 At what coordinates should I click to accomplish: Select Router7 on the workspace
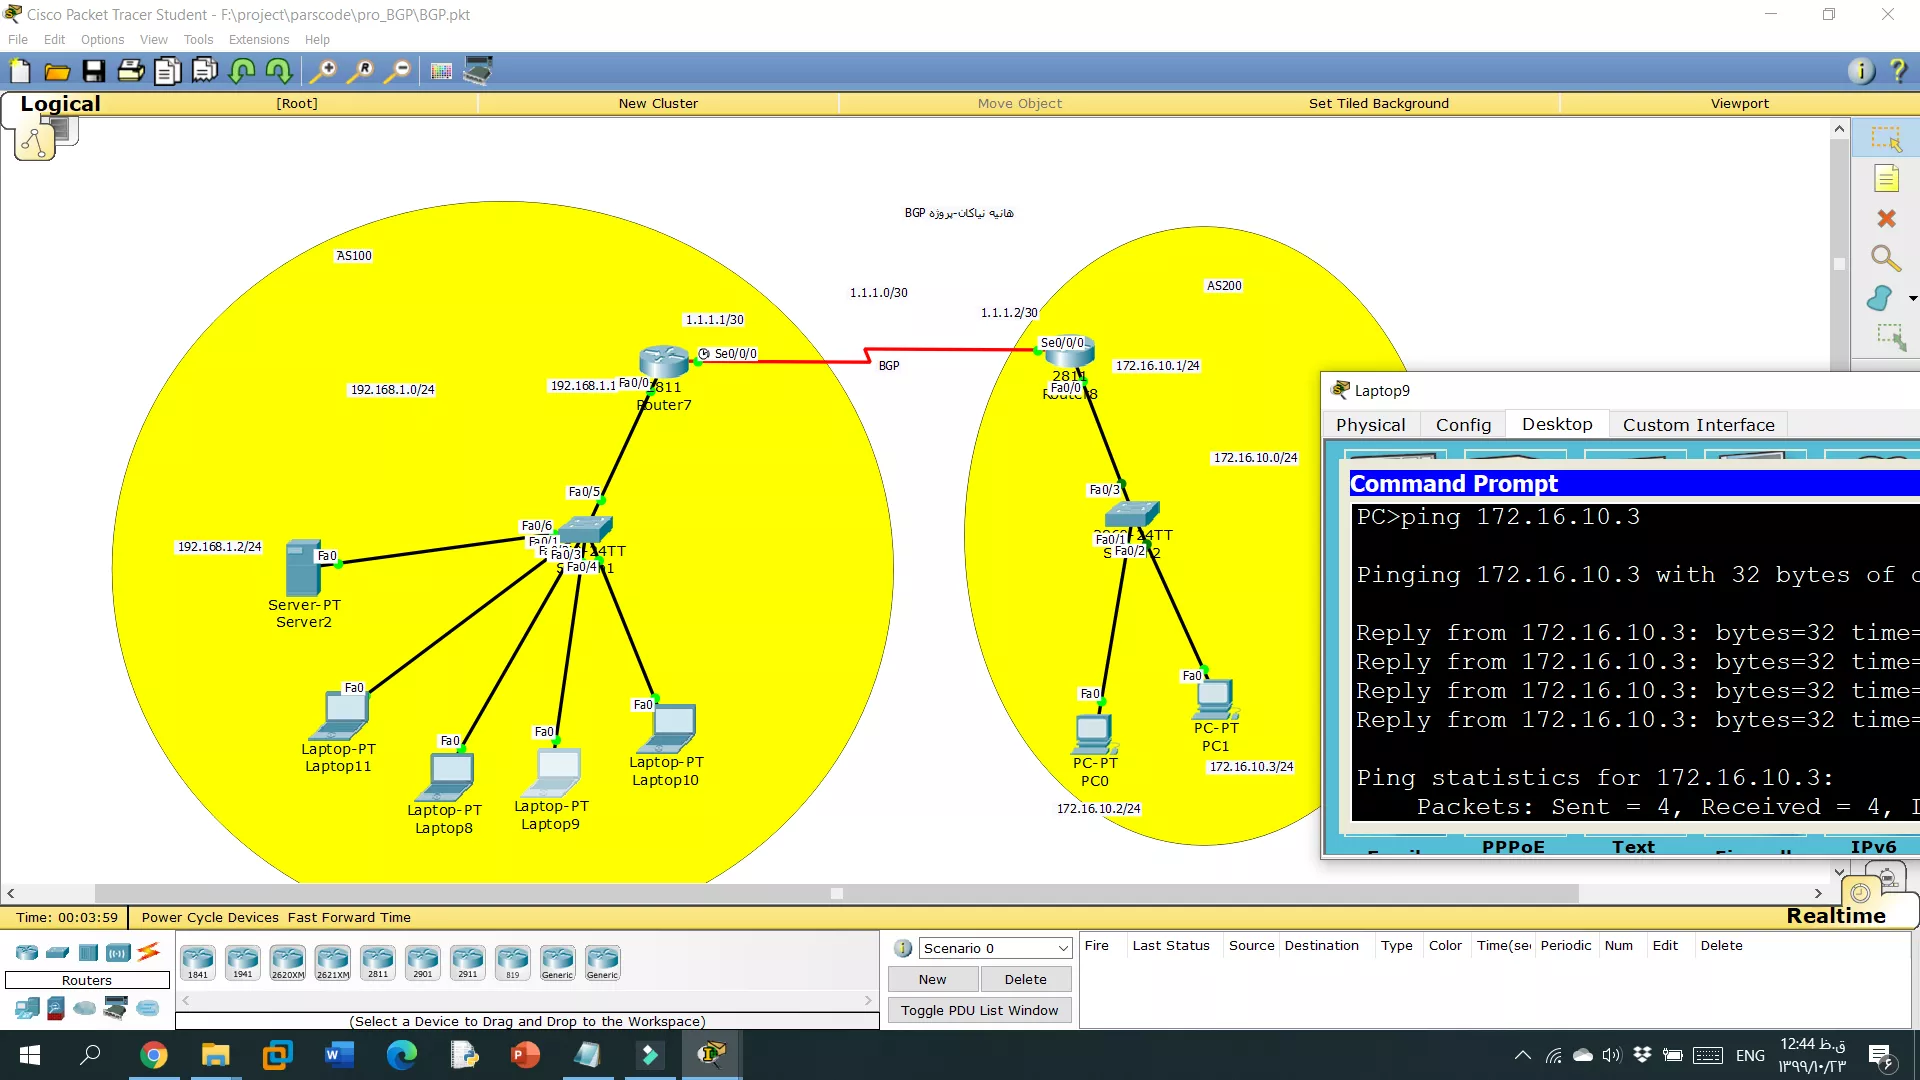click(664, 363)
